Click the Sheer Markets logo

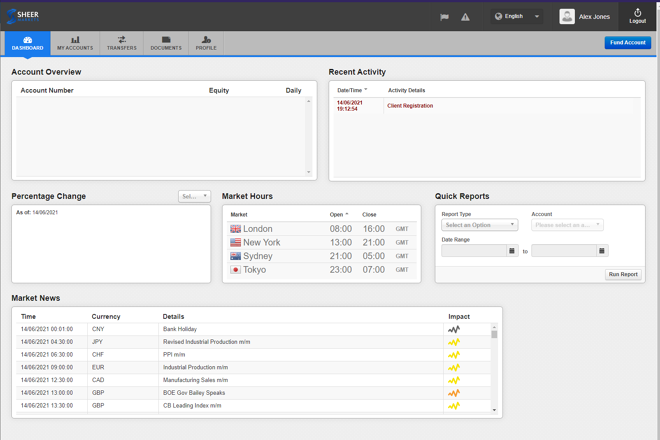[23, 16]
